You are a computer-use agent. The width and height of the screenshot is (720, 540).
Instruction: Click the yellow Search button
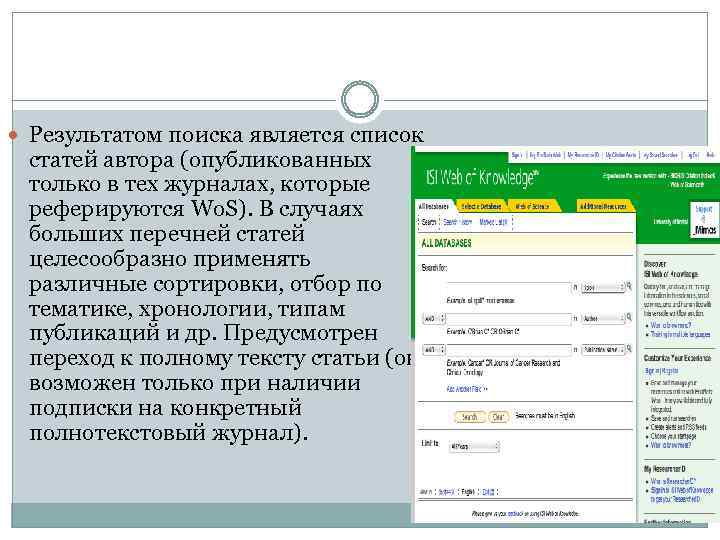click(x=469, y=417)
